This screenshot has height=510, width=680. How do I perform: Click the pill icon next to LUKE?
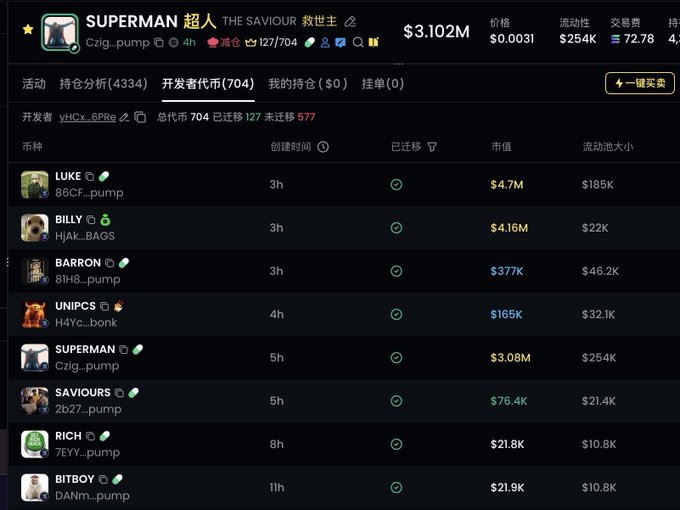(x=104, y=176)
